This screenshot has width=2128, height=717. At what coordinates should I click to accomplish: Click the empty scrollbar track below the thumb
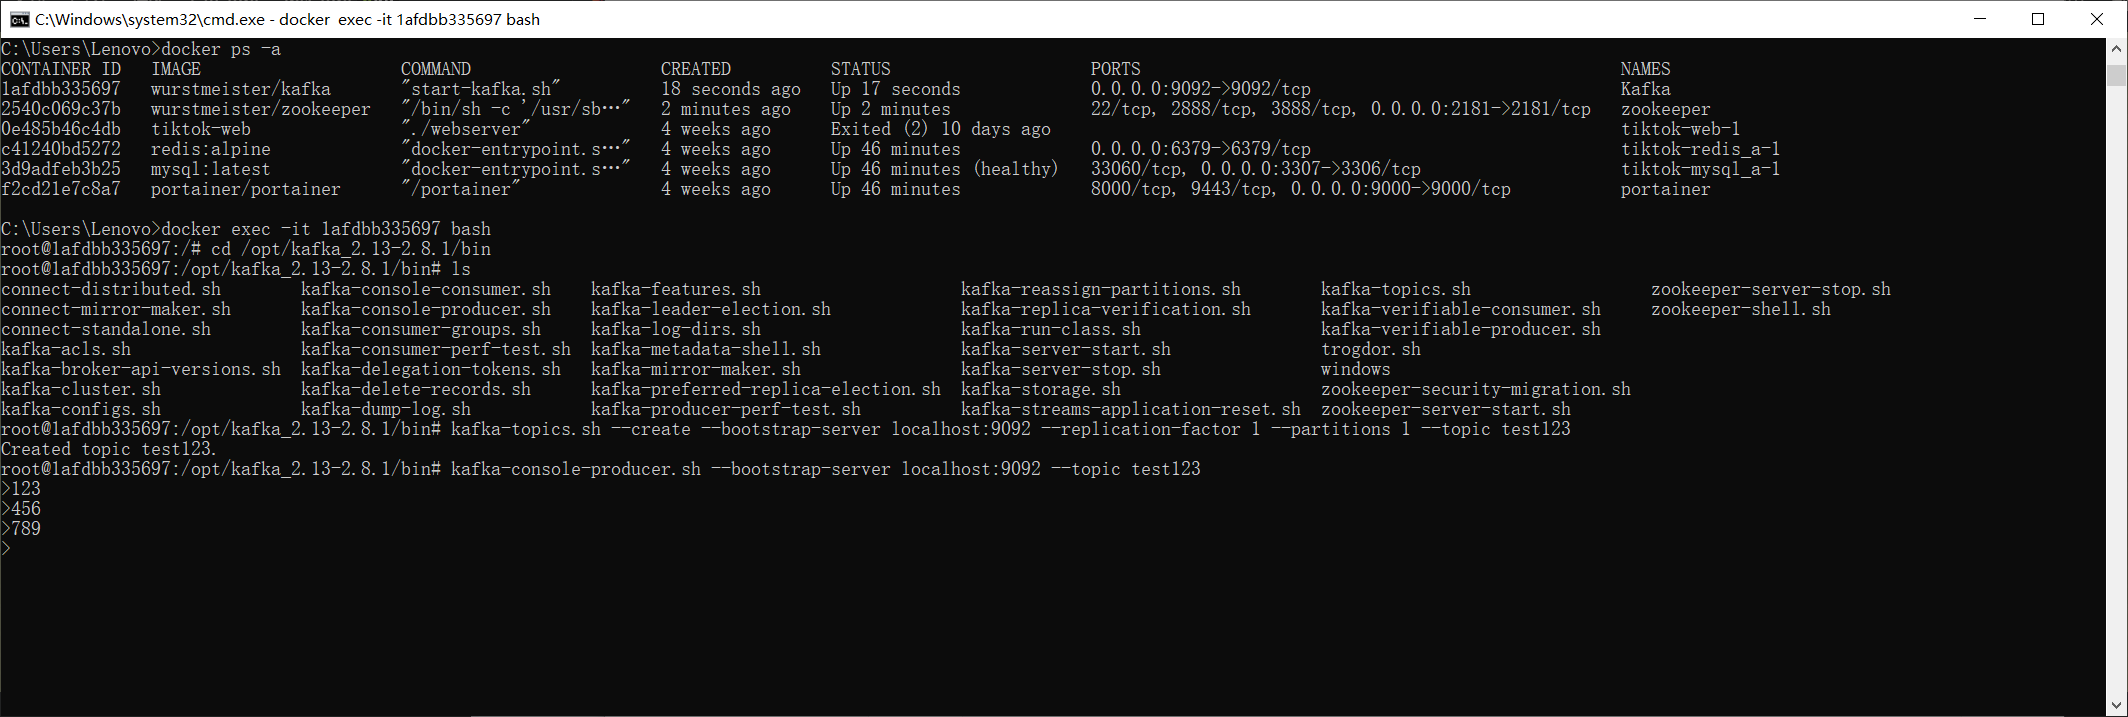[2116, 400]
